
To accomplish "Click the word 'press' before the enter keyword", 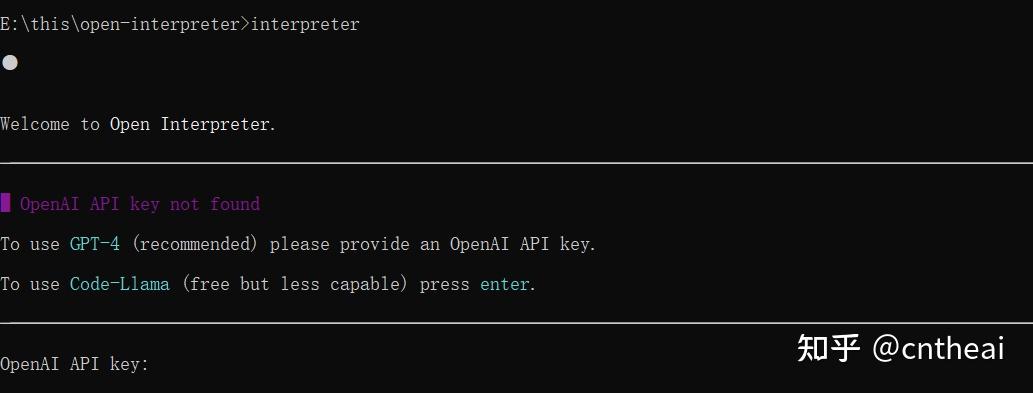I will click(x=445, y=285).
